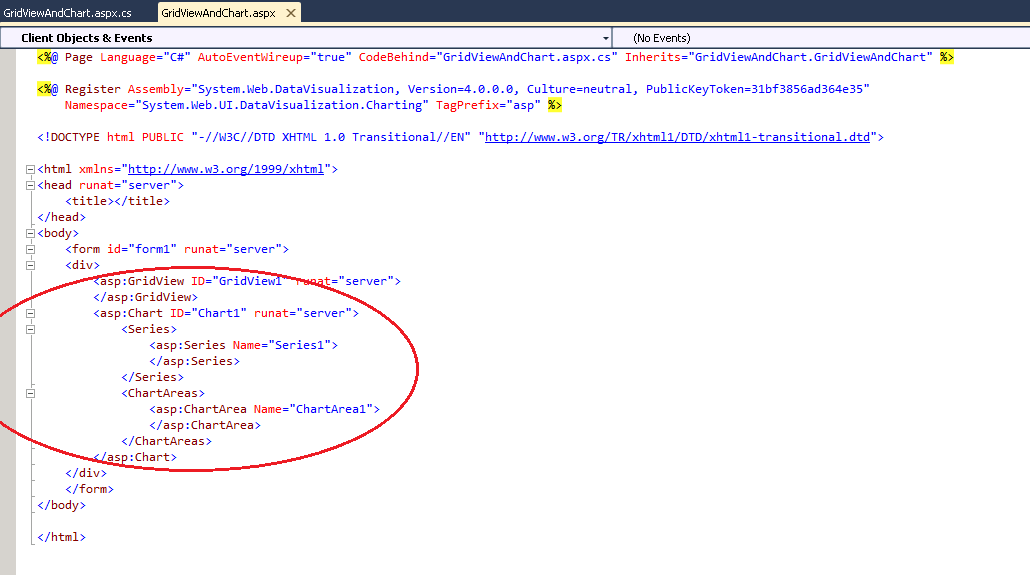Collapse the Series element outline

click(x=30, y=329)
